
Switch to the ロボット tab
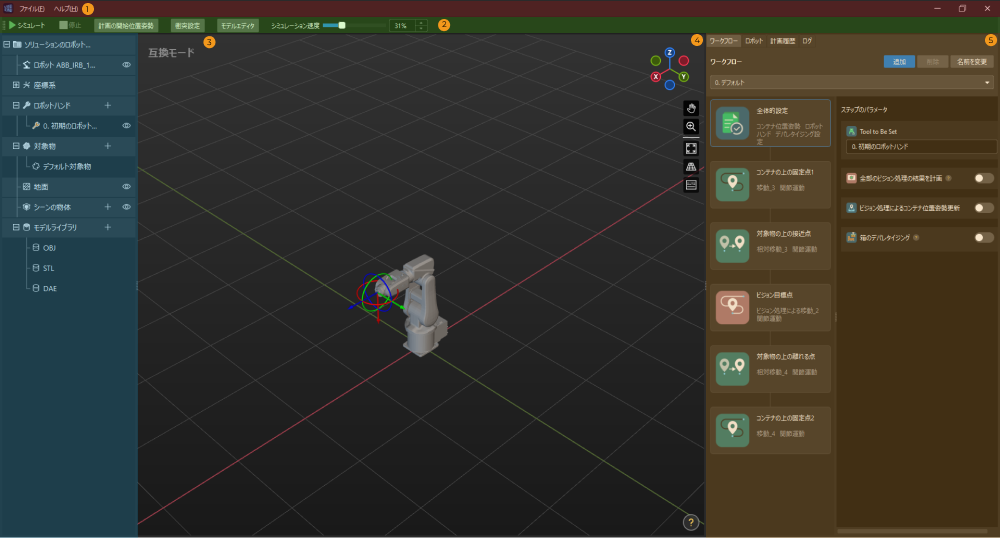point(754,41)
